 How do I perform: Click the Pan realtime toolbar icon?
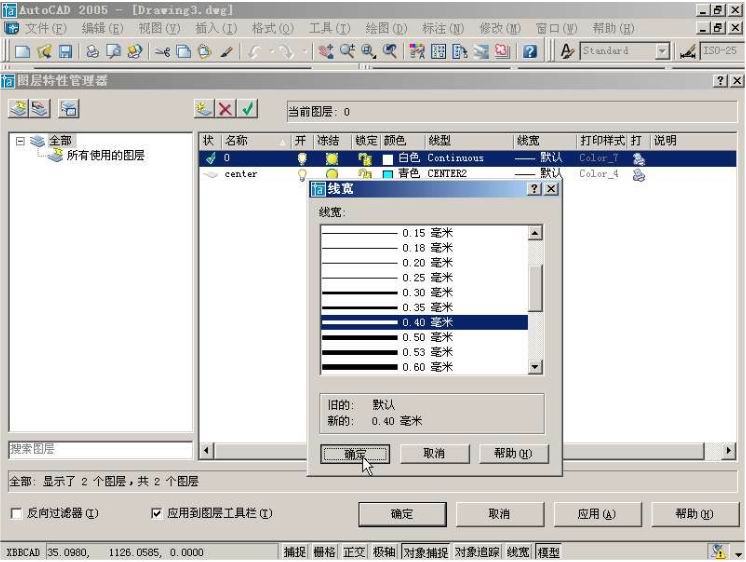[326, 51]
